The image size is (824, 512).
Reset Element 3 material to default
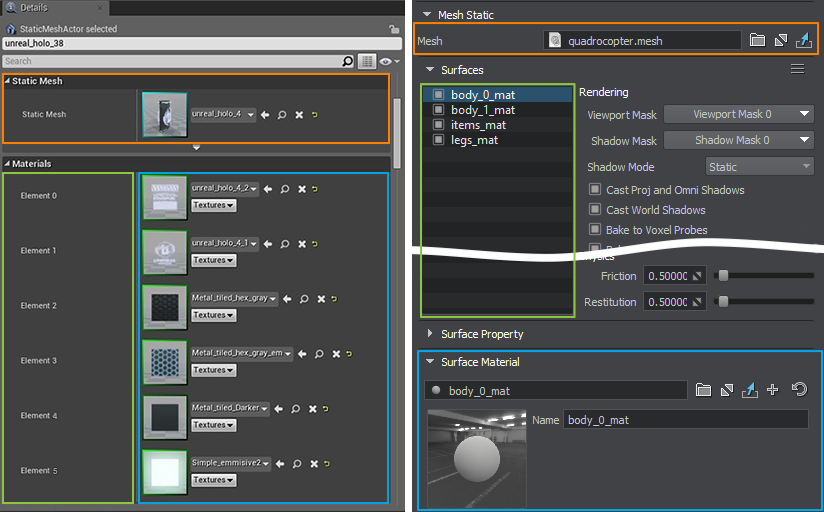[x=350, y=353]
